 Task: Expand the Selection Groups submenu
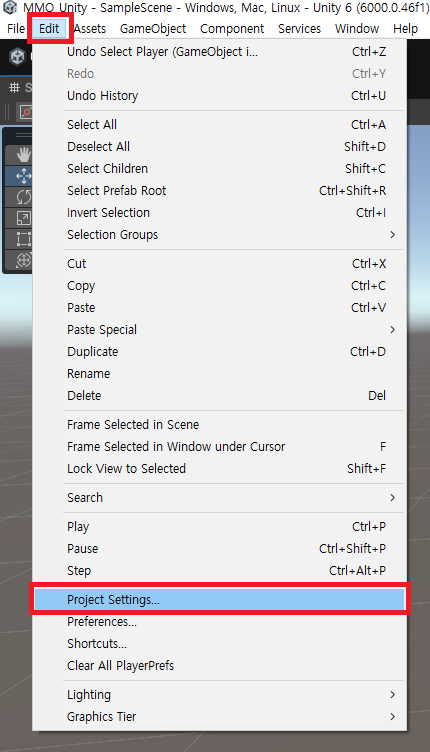click(220, 235)
